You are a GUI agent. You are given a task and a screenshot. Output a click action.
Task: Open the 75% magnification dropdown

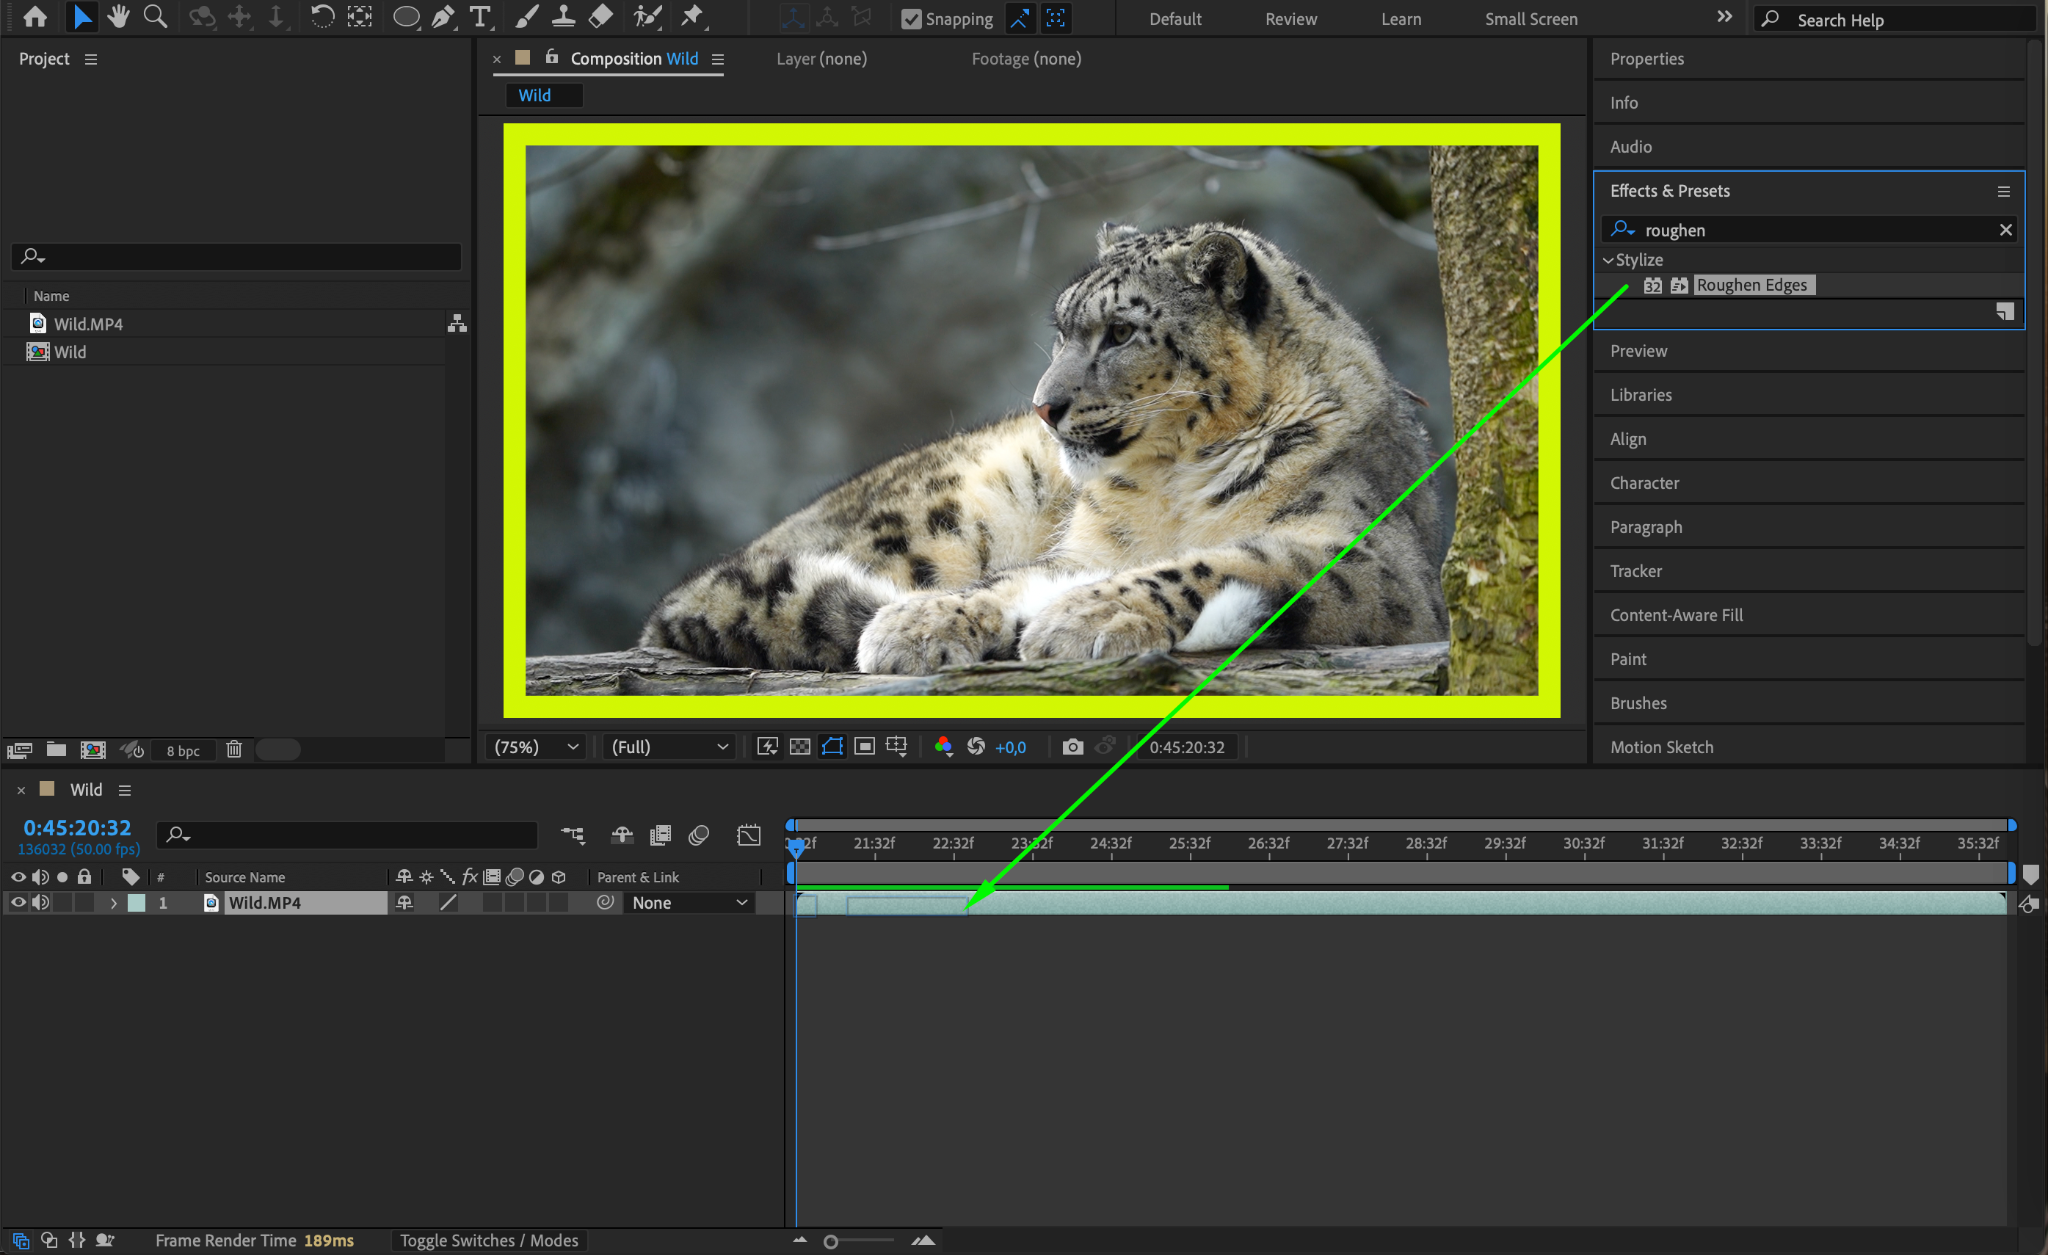point(536,747)
